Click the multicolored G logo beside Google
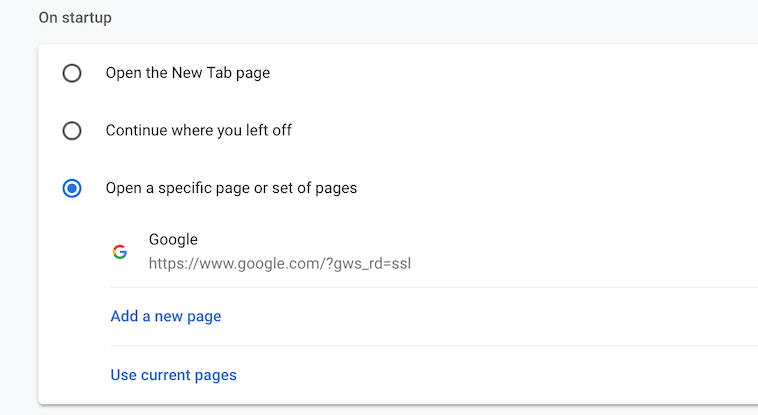This screenshot has width=758, height=415. [x=120, y=252]
